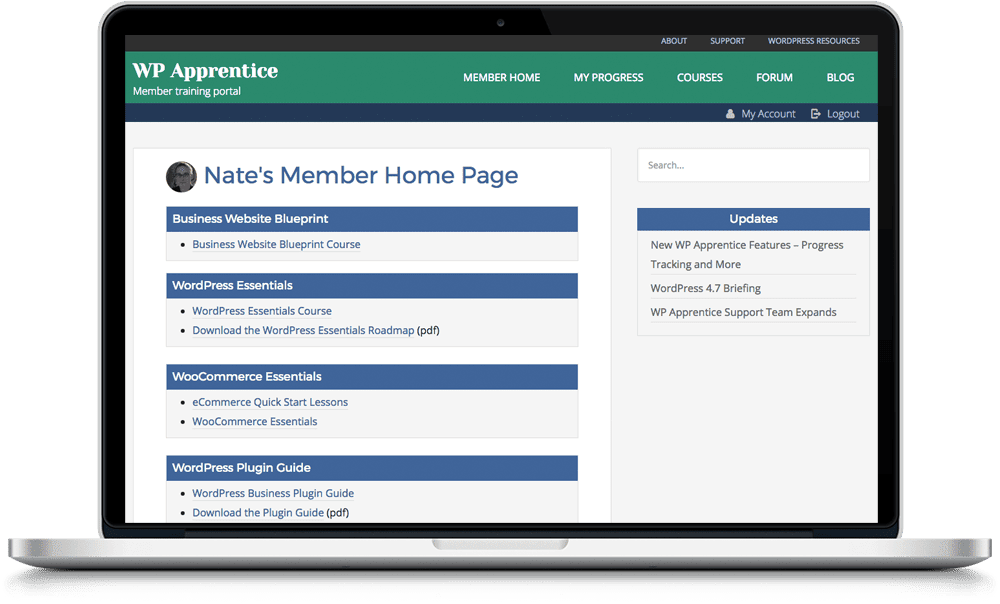
Task: Go to MEMBER HOME in navigation
Action: coord(502,77)
